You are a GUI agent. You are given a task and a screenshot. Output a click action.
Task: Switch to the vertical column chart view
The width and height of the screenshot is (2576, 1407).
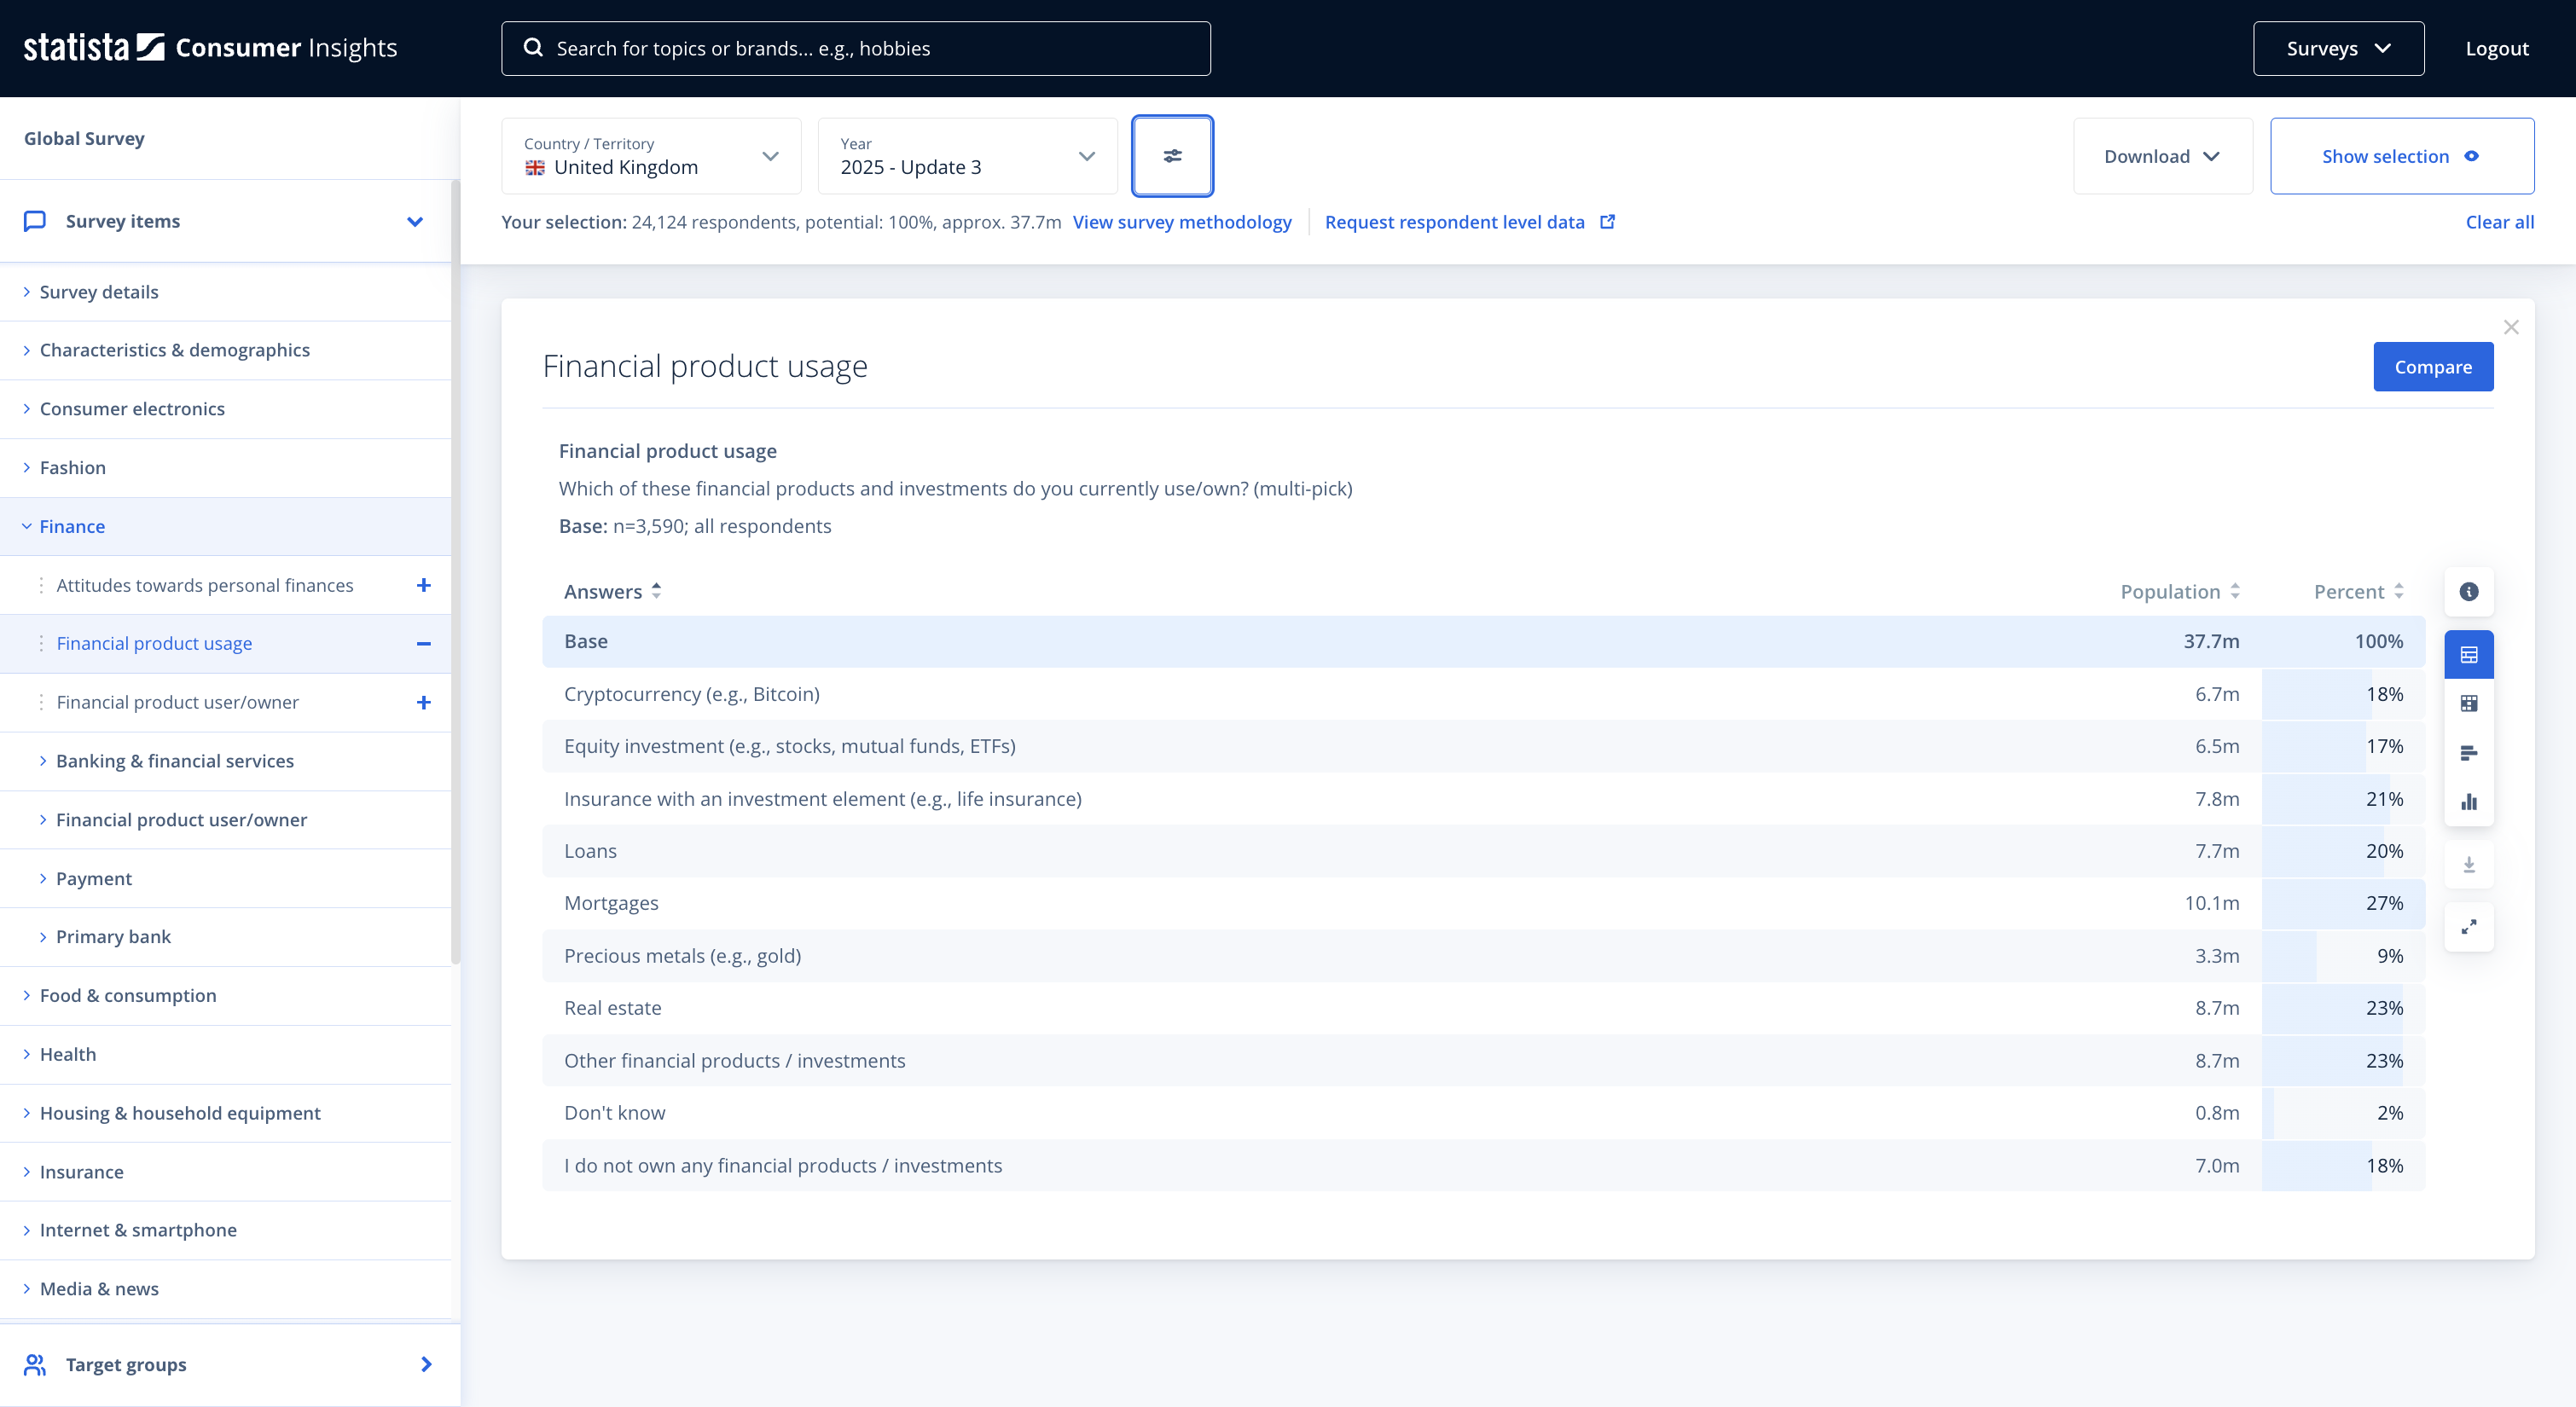point(2468,802)
